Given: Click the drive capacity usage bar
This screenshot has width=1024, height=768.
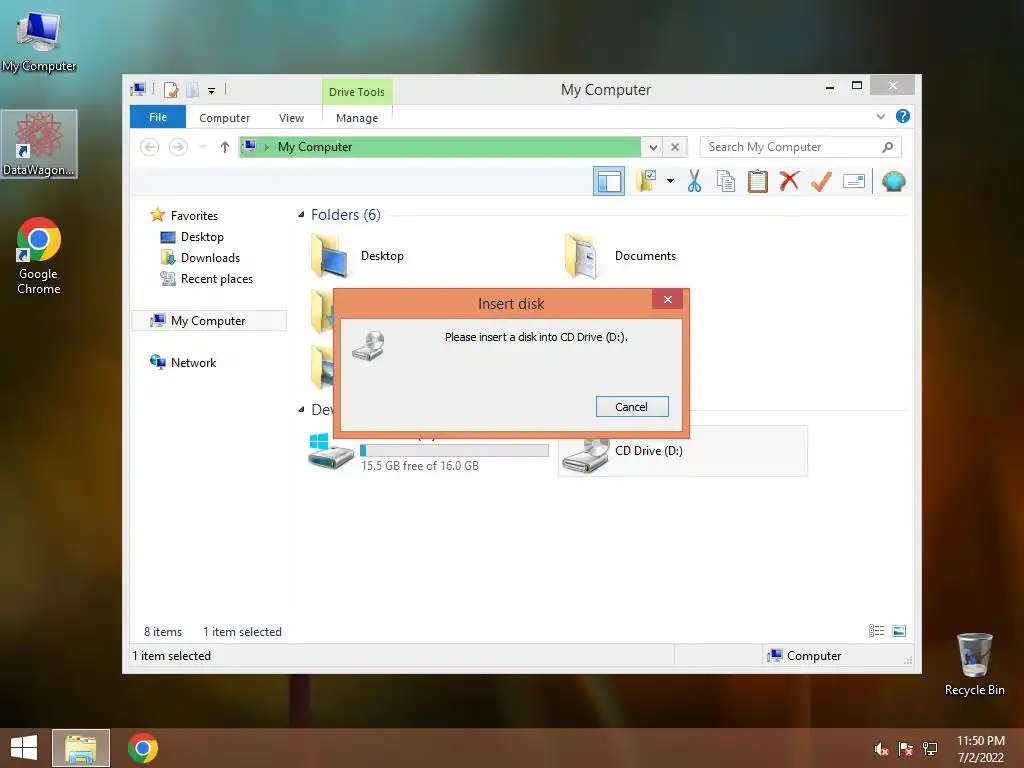Looking at the screenshot, I should (x=455, y=450).
